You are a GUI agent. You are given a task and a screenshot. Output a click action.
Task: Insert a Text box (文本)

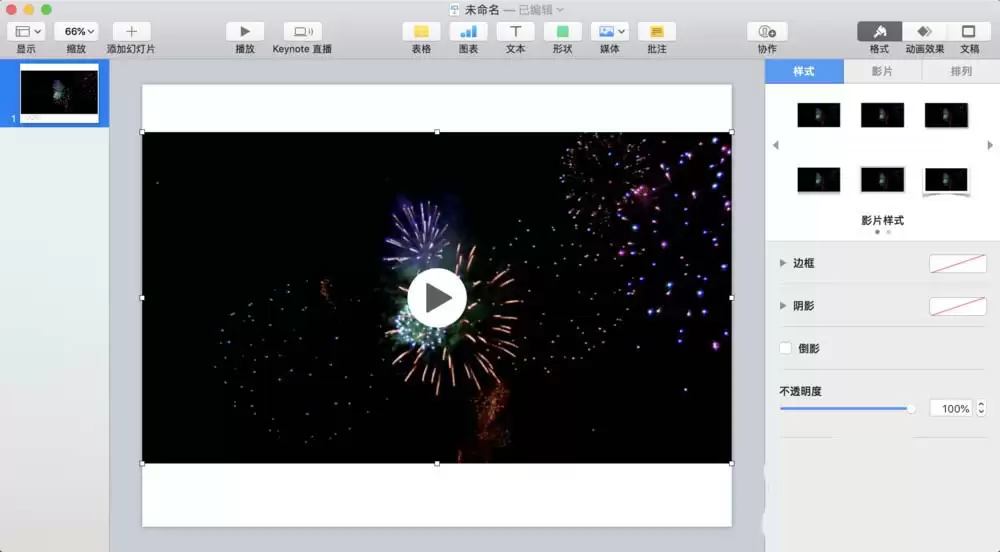pyautogui.click(x=515, y=31)
